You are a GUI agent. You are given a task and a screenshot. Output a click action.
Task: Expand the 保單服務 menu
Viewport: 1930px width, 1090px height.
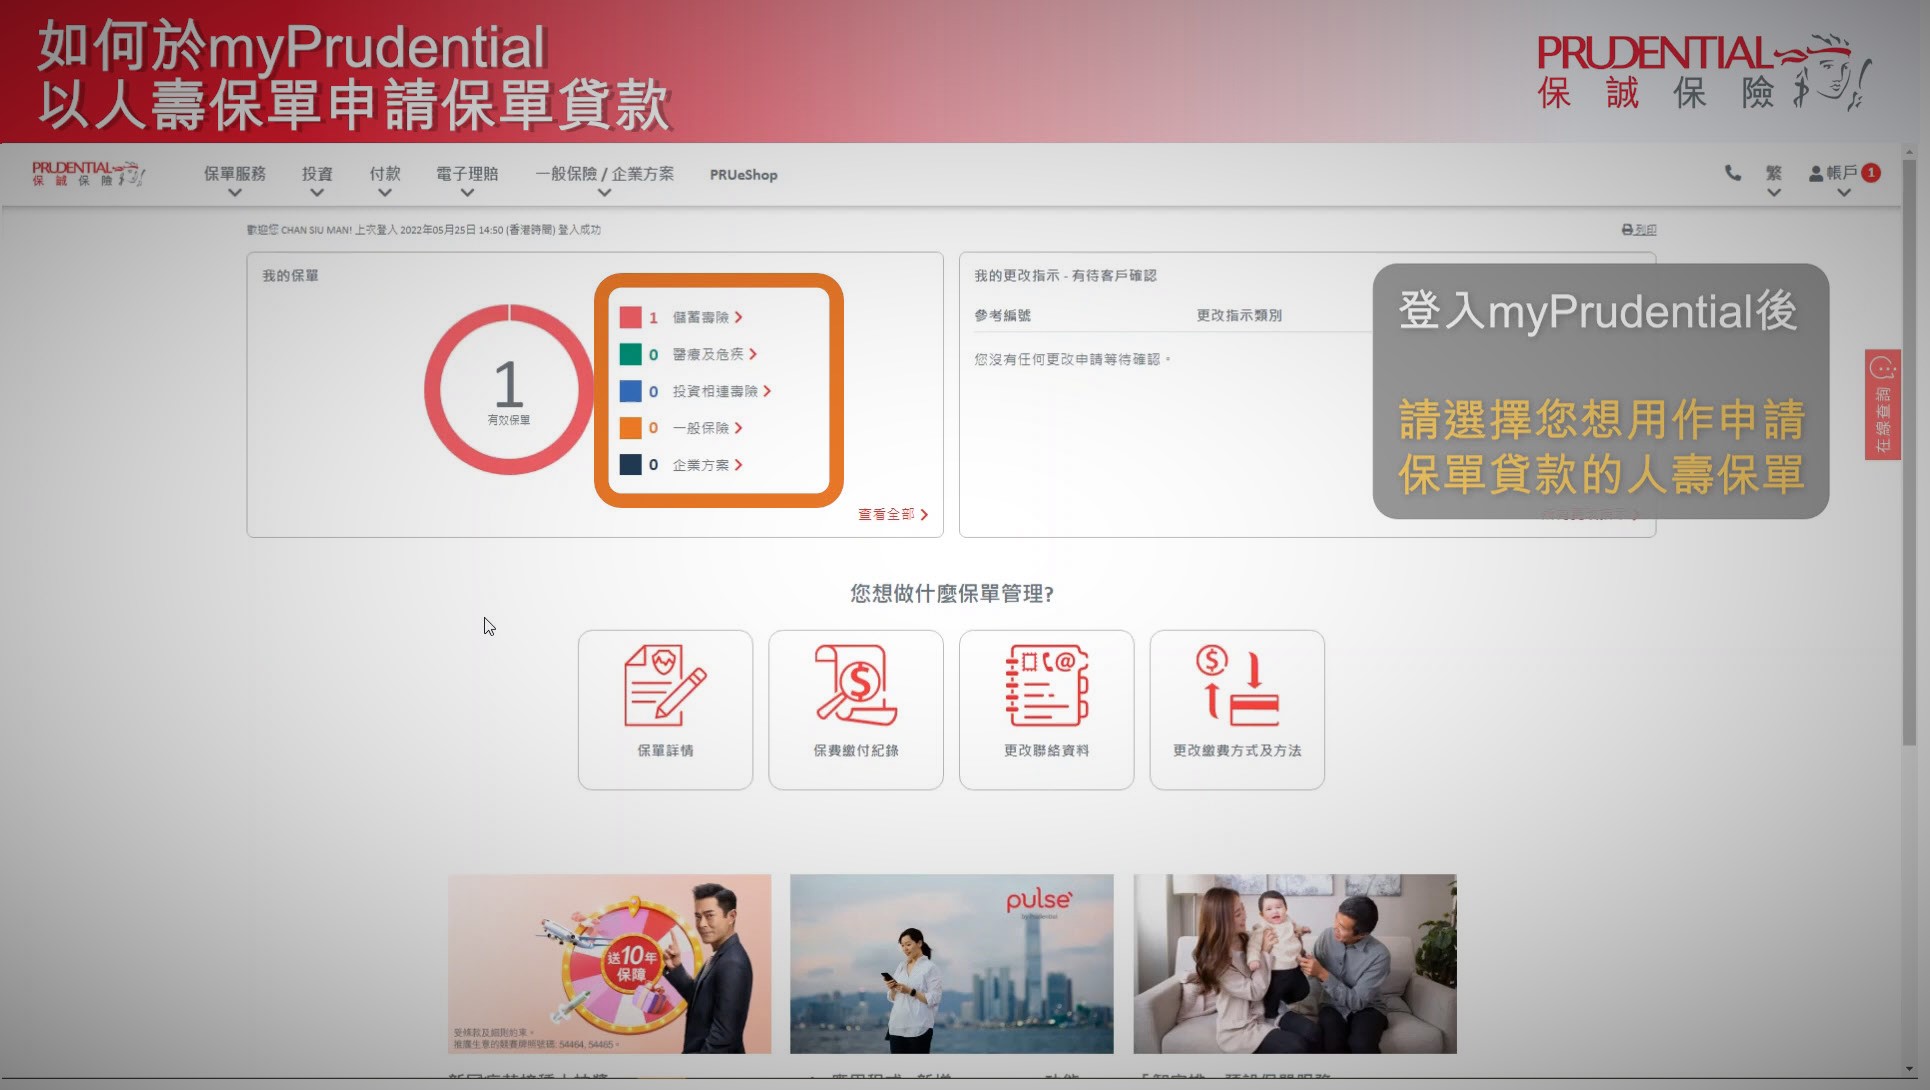tap(235, 180)
